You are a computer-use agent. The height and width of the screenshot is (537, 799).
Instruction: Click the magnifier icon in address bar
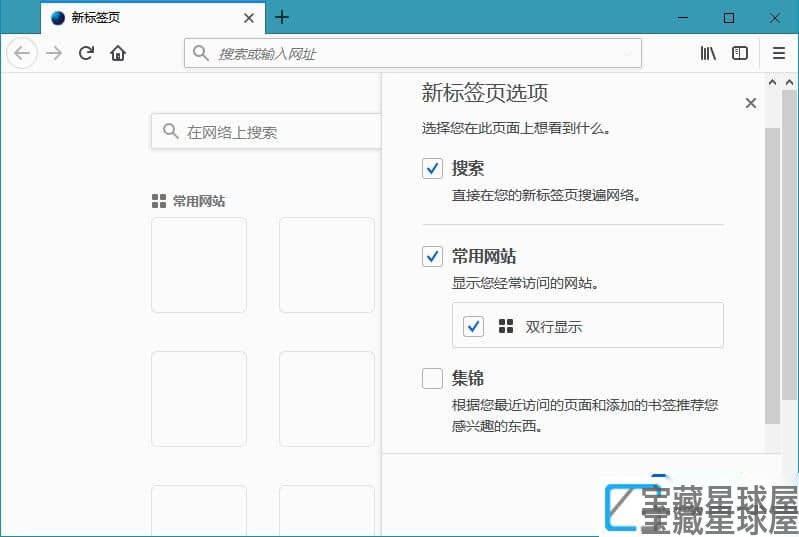(201, 53)
